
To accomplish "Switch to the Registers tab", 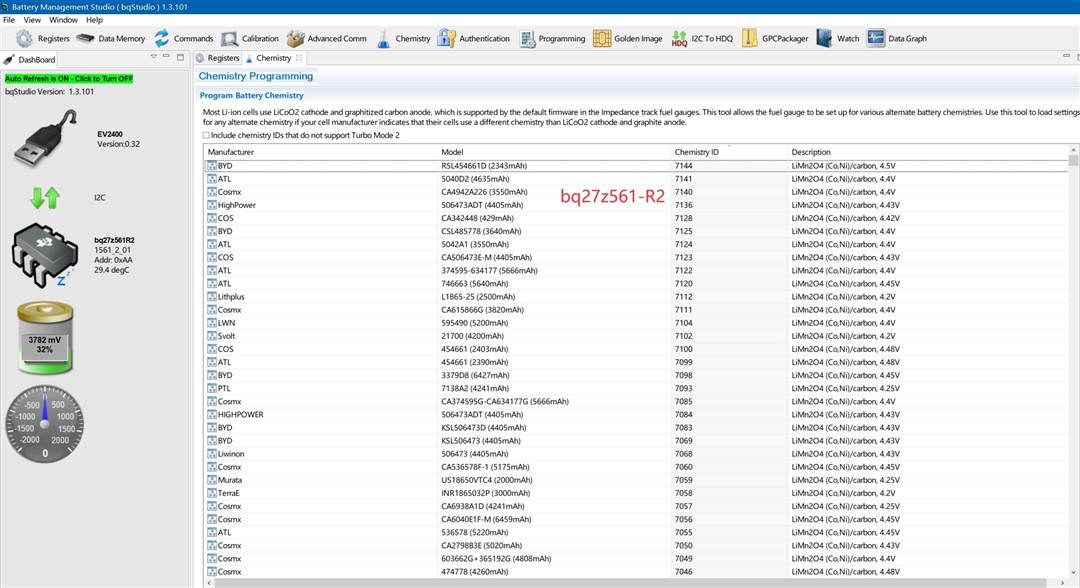I will coord(218,58).
